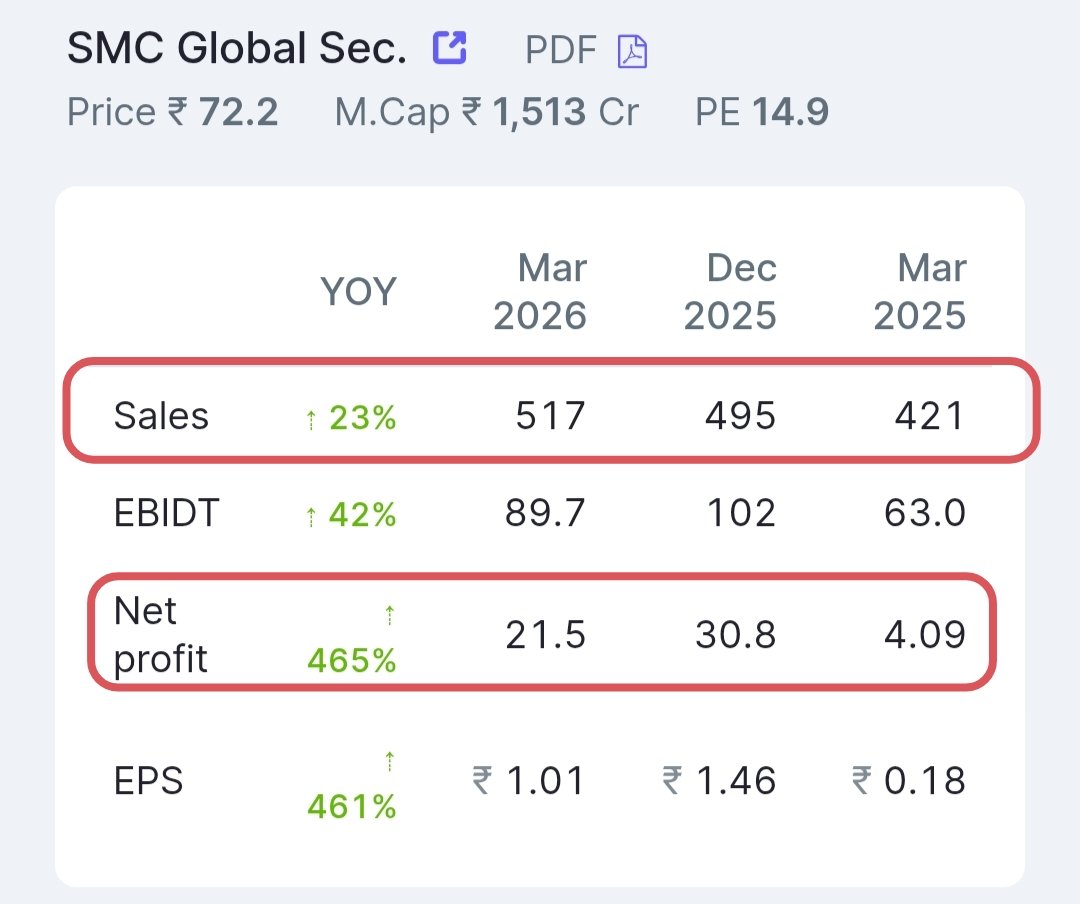Screen dimensions: 1080x904
Task: Select the Dec 2025 column header
Action: [x=730, y=291]
